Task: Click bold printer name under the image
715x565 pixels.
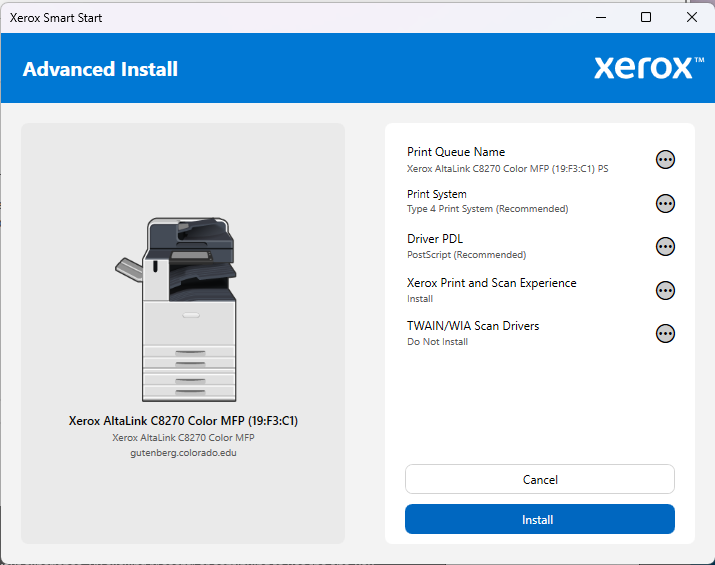Action: coord(183,421)
